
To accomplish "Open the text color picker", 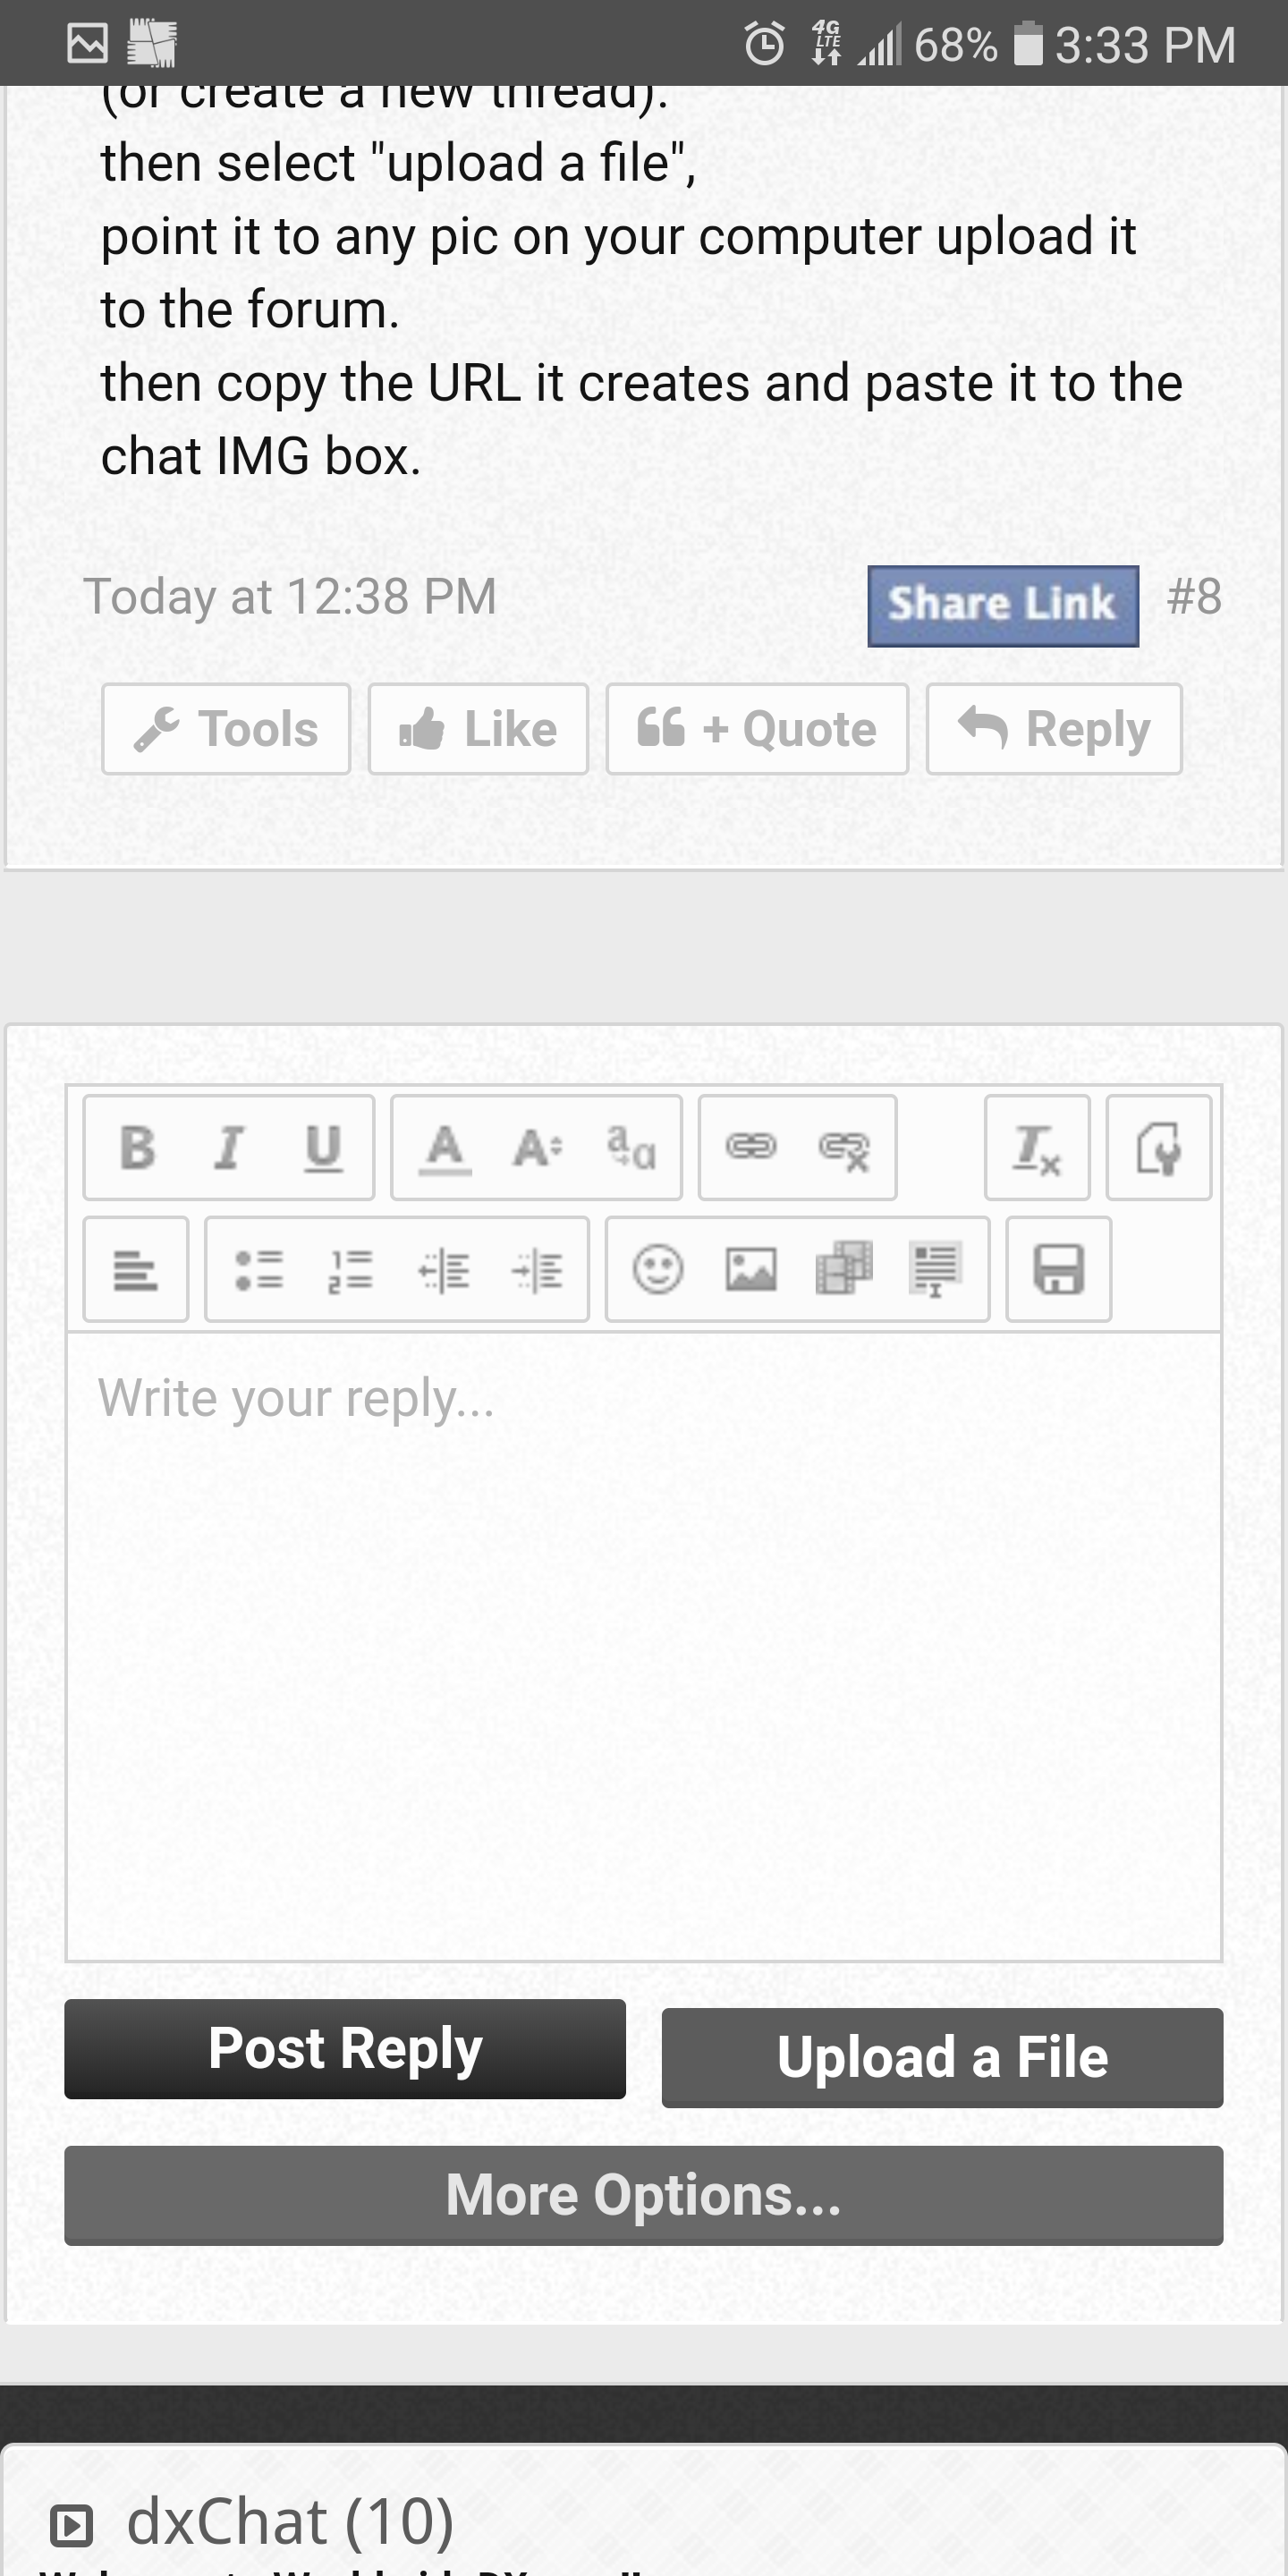I will [x=444, y=1147].
